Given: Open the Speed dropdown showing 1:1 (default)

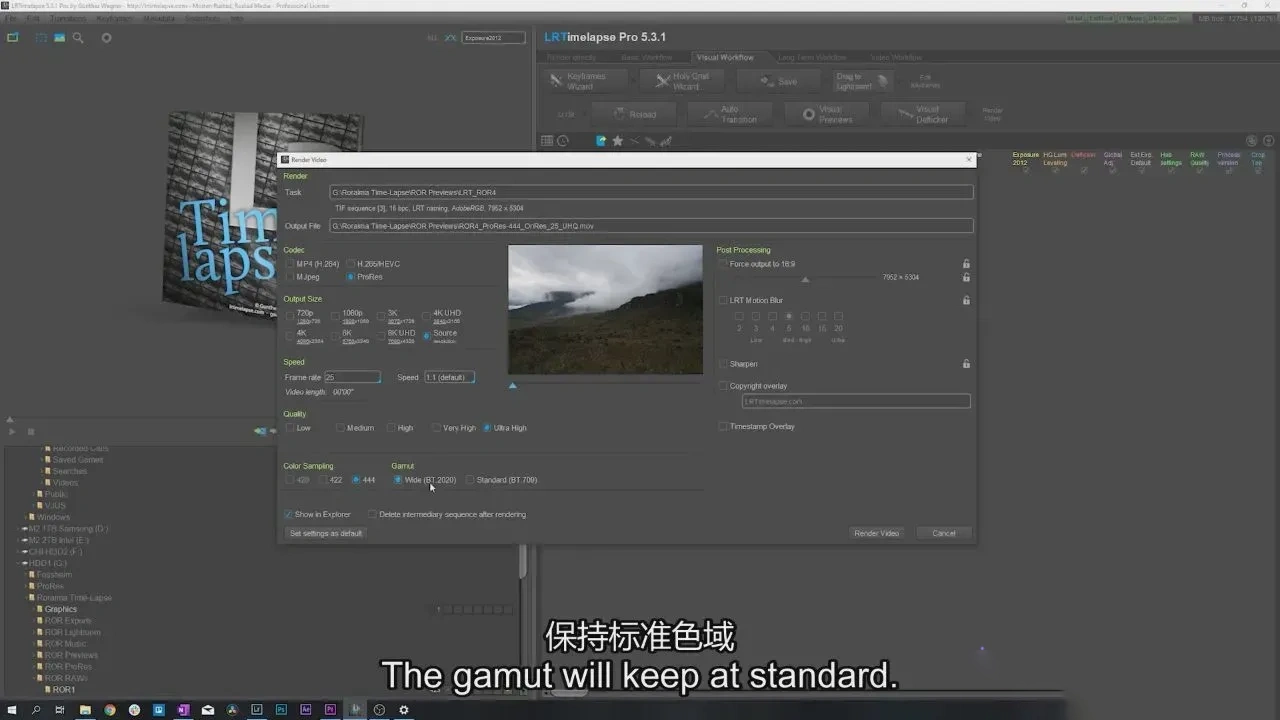Looking at the screenshot, I should (449, 377).
